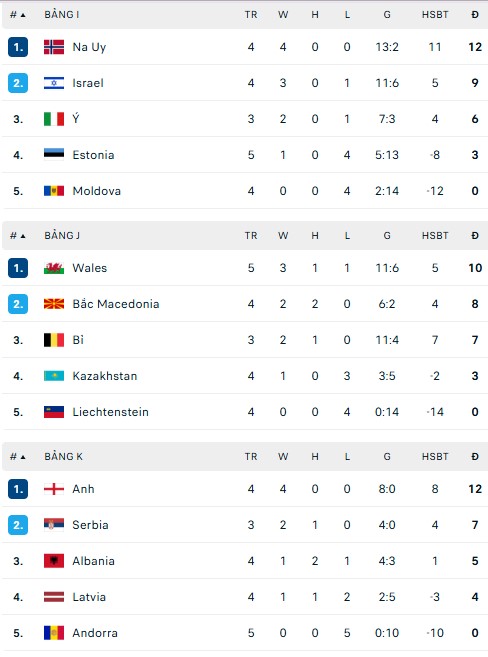Click the Norway flag icon
488x657 pixels.
(54, 47)
